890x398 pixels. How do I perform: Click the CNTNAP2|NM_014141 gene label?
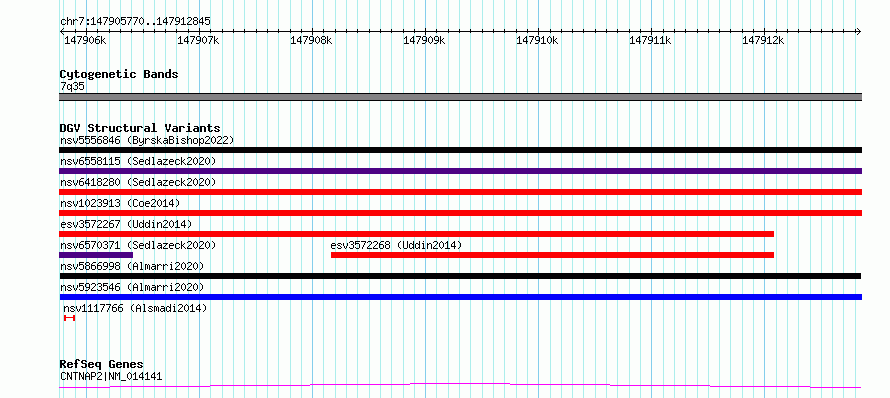[111, 376]
